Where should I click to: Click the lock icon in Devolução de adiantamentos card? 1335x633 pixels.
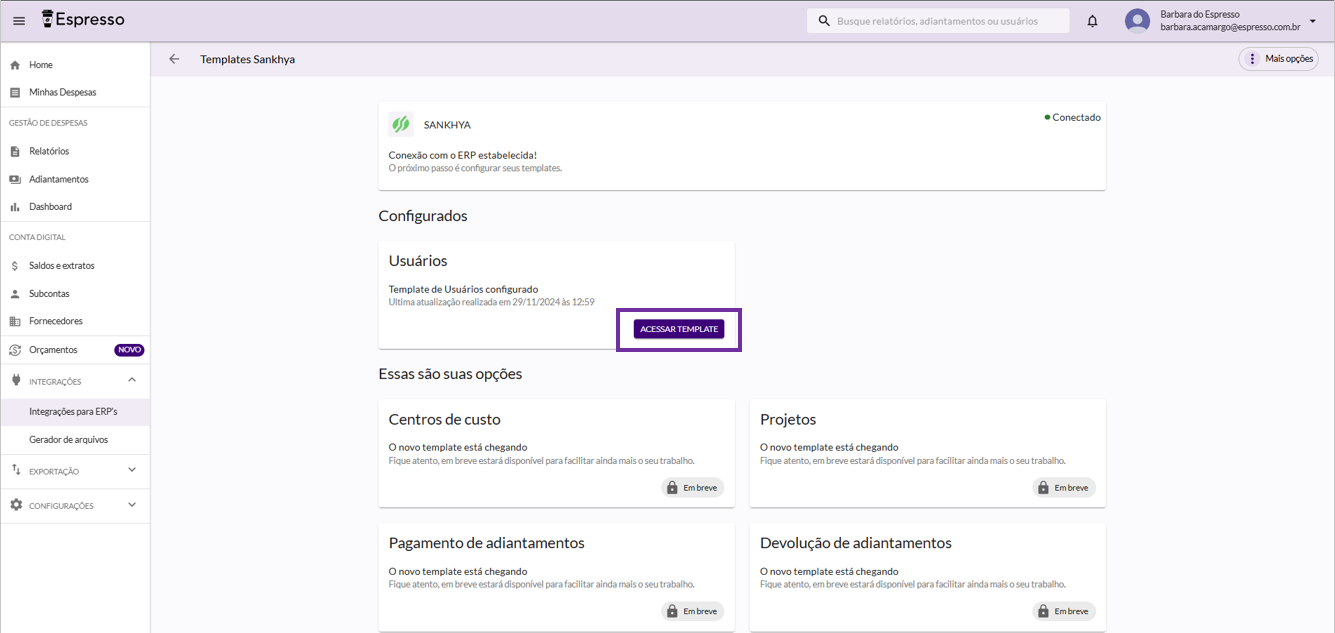coord(1044,611)
